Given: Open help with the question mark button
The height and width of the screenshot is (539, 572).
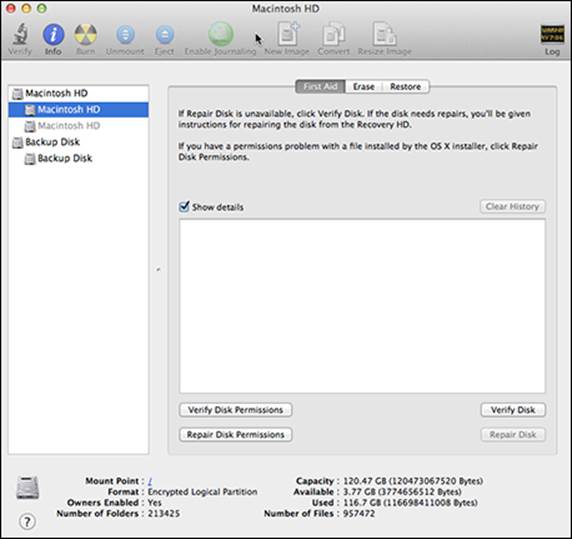Looking at the screenshot, I should (27, 521).
